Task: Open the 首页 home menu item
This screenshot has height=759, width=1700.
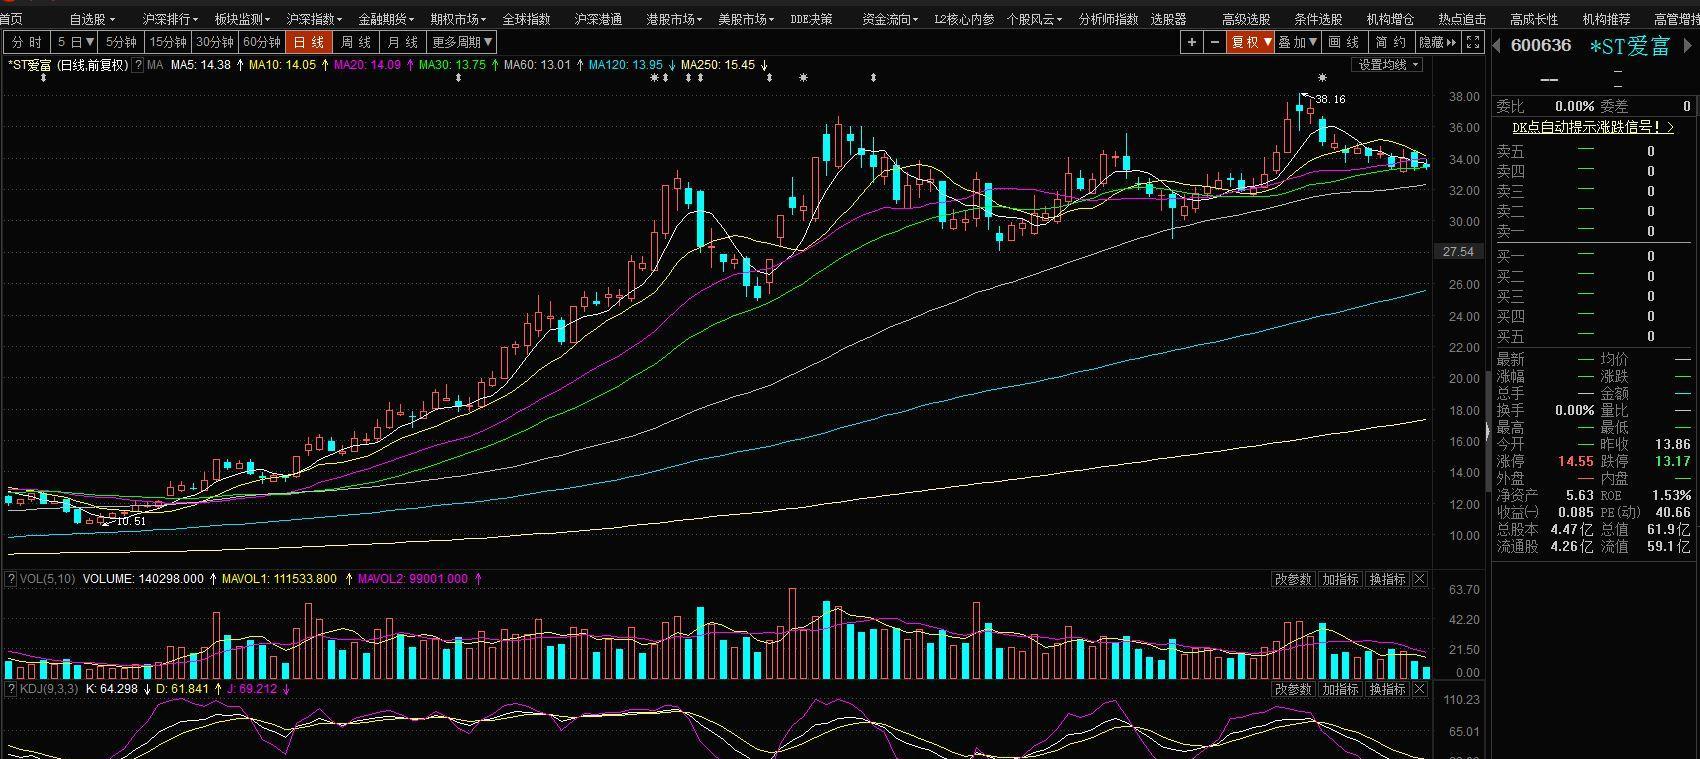Action: [11, 19]
